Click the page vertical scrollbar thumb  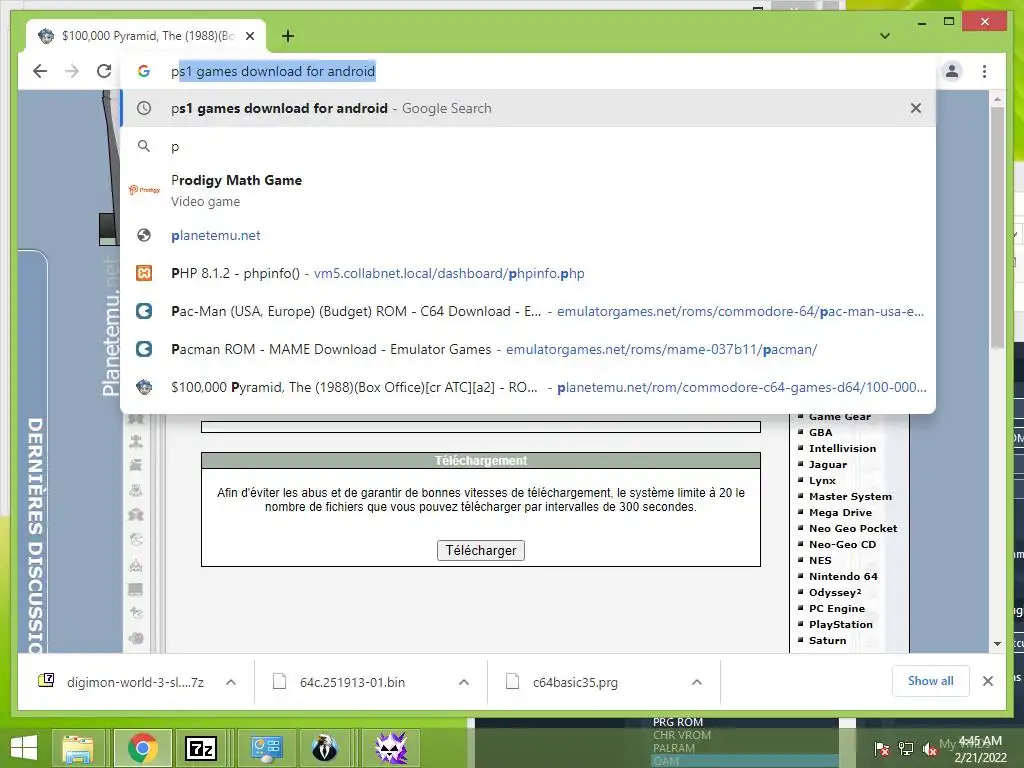[997, 229]
